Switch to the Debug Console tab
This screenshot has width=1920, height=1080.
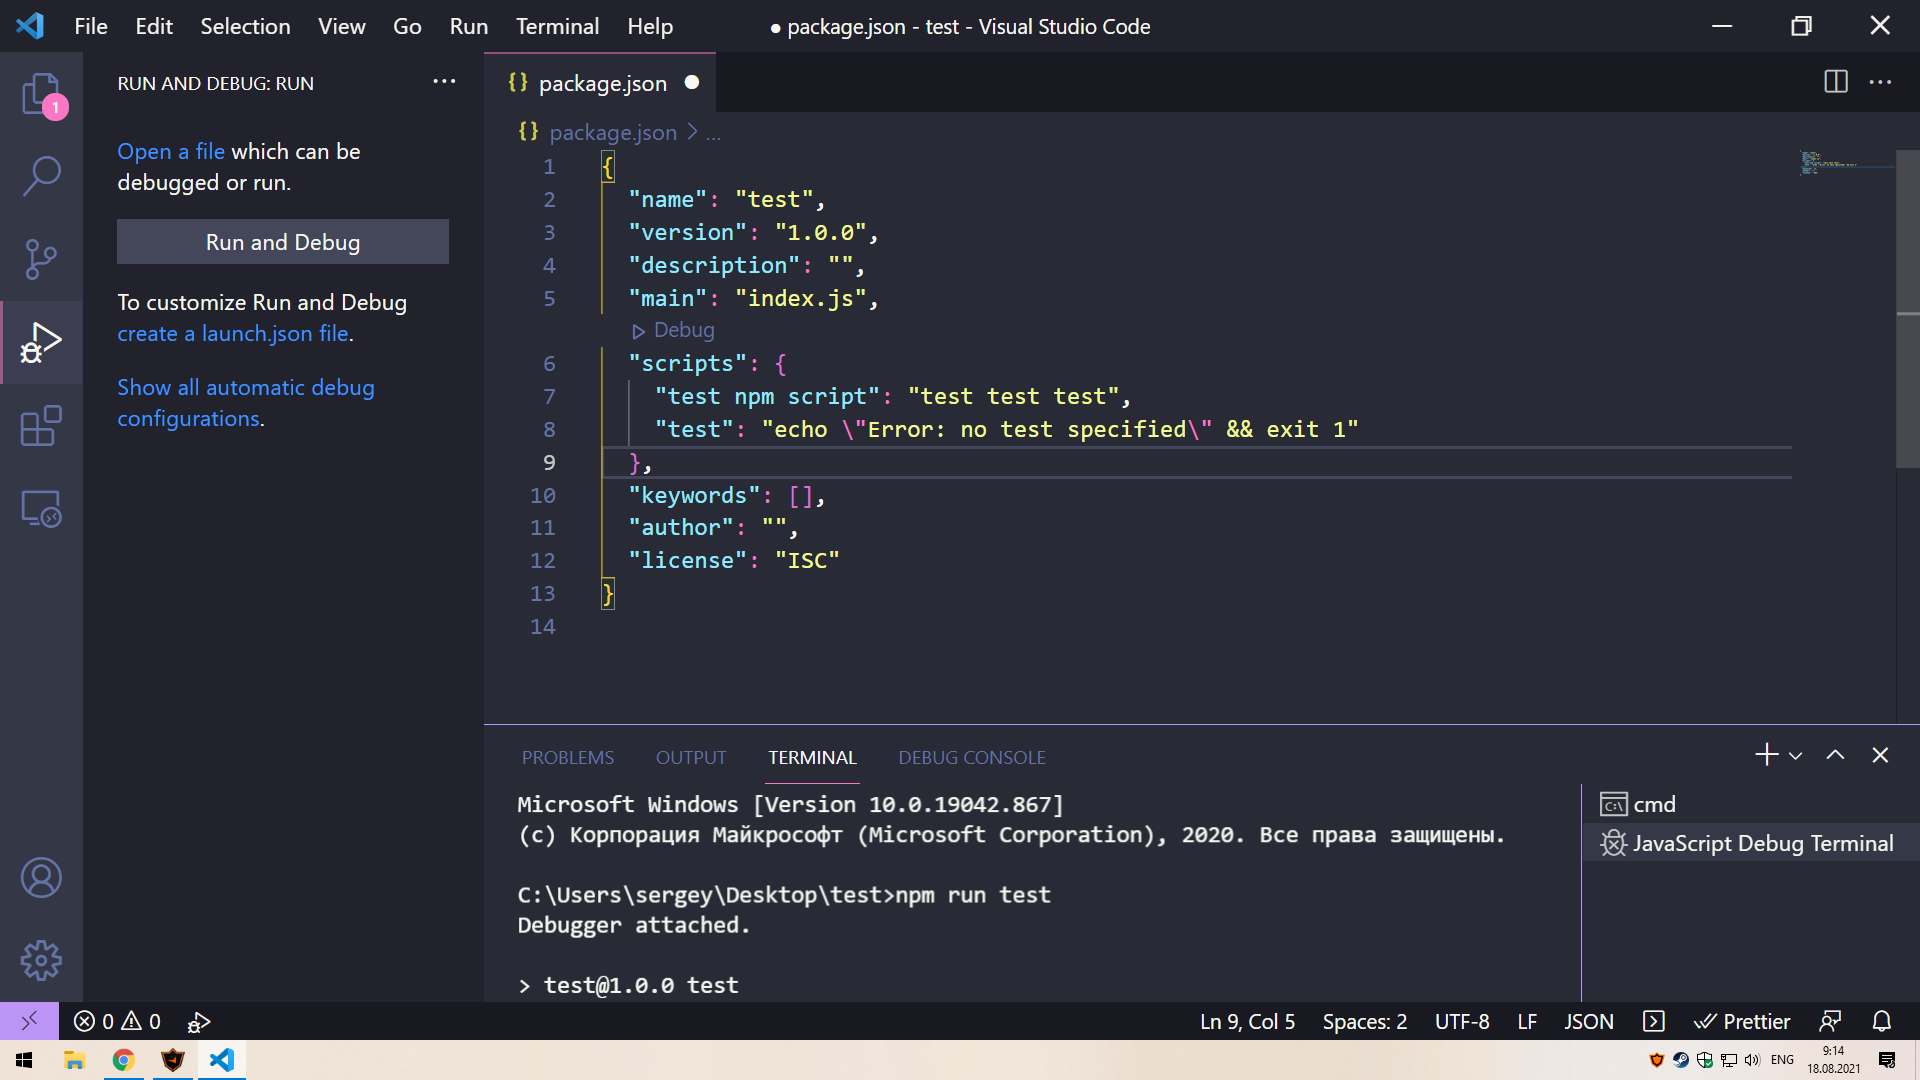[971, 757]
